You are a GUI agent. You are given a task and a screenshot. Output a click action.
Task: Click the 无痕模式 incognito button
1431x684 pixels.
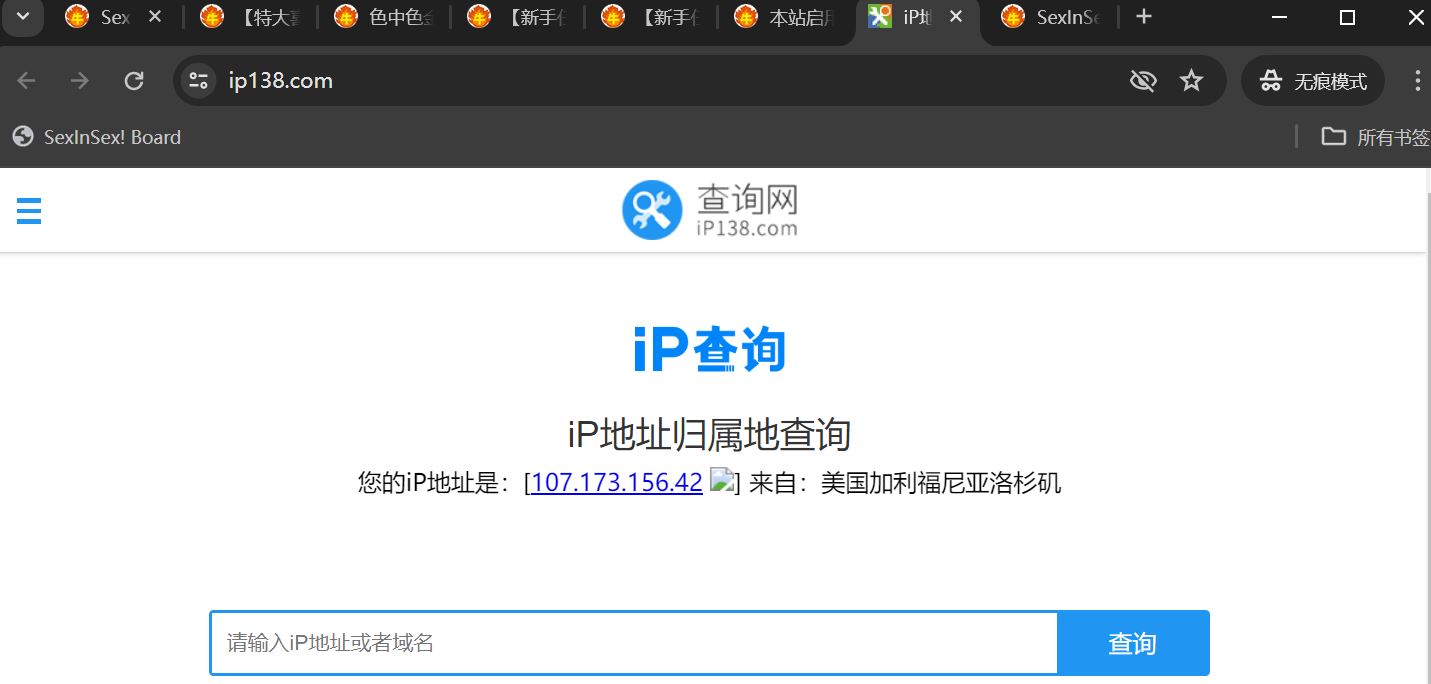click(1313, 81)
